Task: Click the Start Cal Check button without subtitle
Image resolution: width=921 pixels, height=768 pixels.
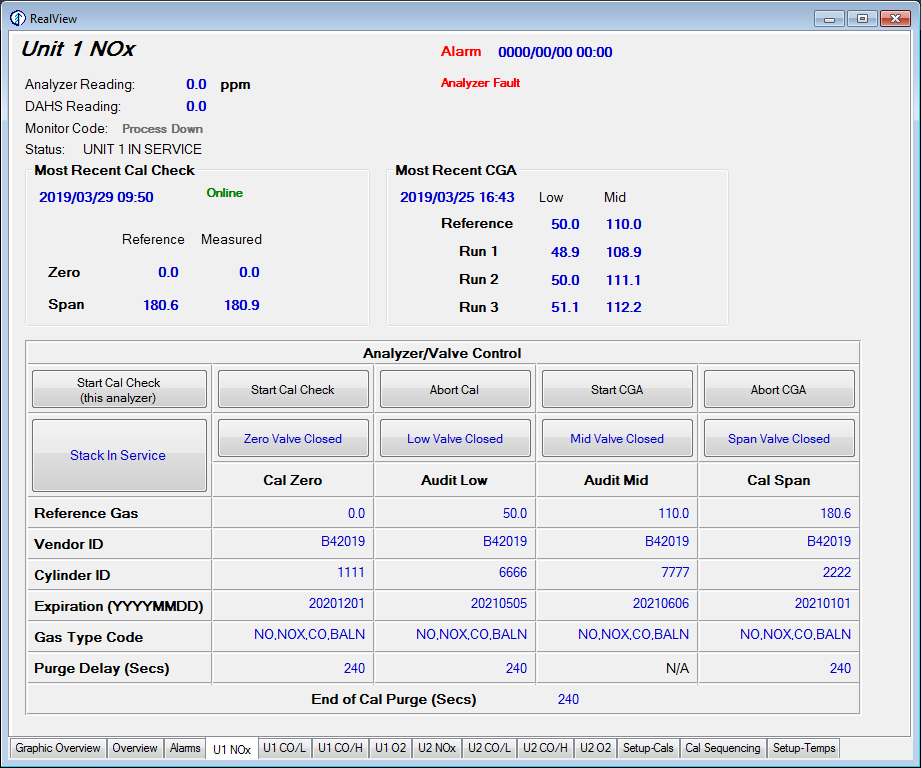Action: click(x=293, y=389)
